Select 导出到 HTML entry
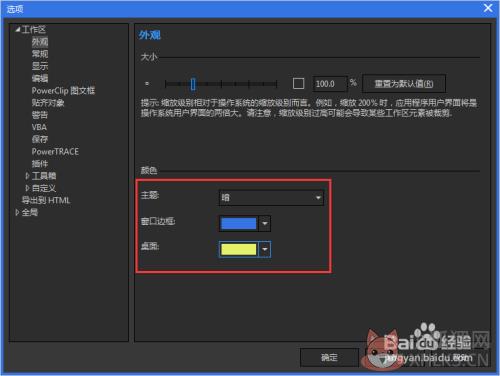Screen dimensions: 500x376 coord(46,200)
